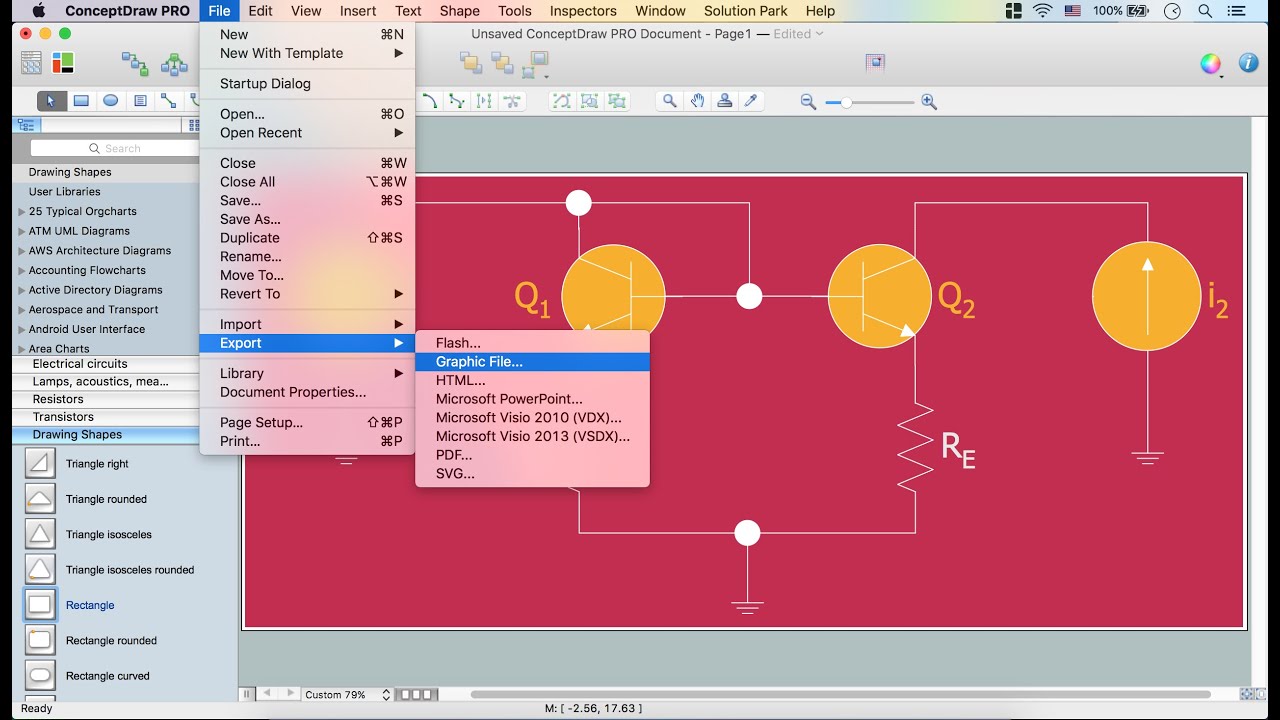Choose Graphic File... from Export submenu

click(532, 362)
